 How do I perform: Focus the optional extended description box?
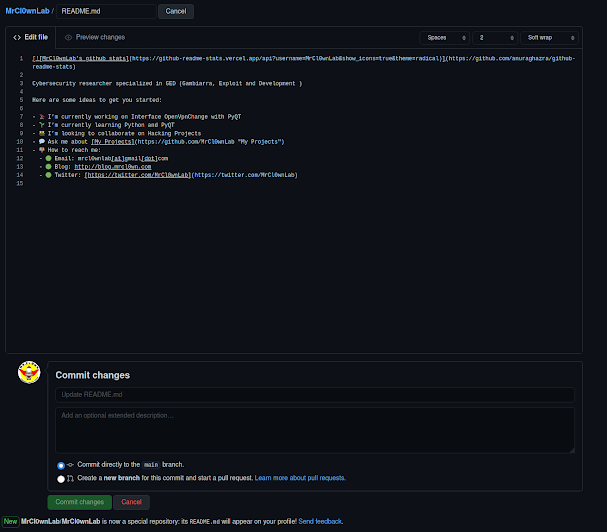(x=315, y=430)
